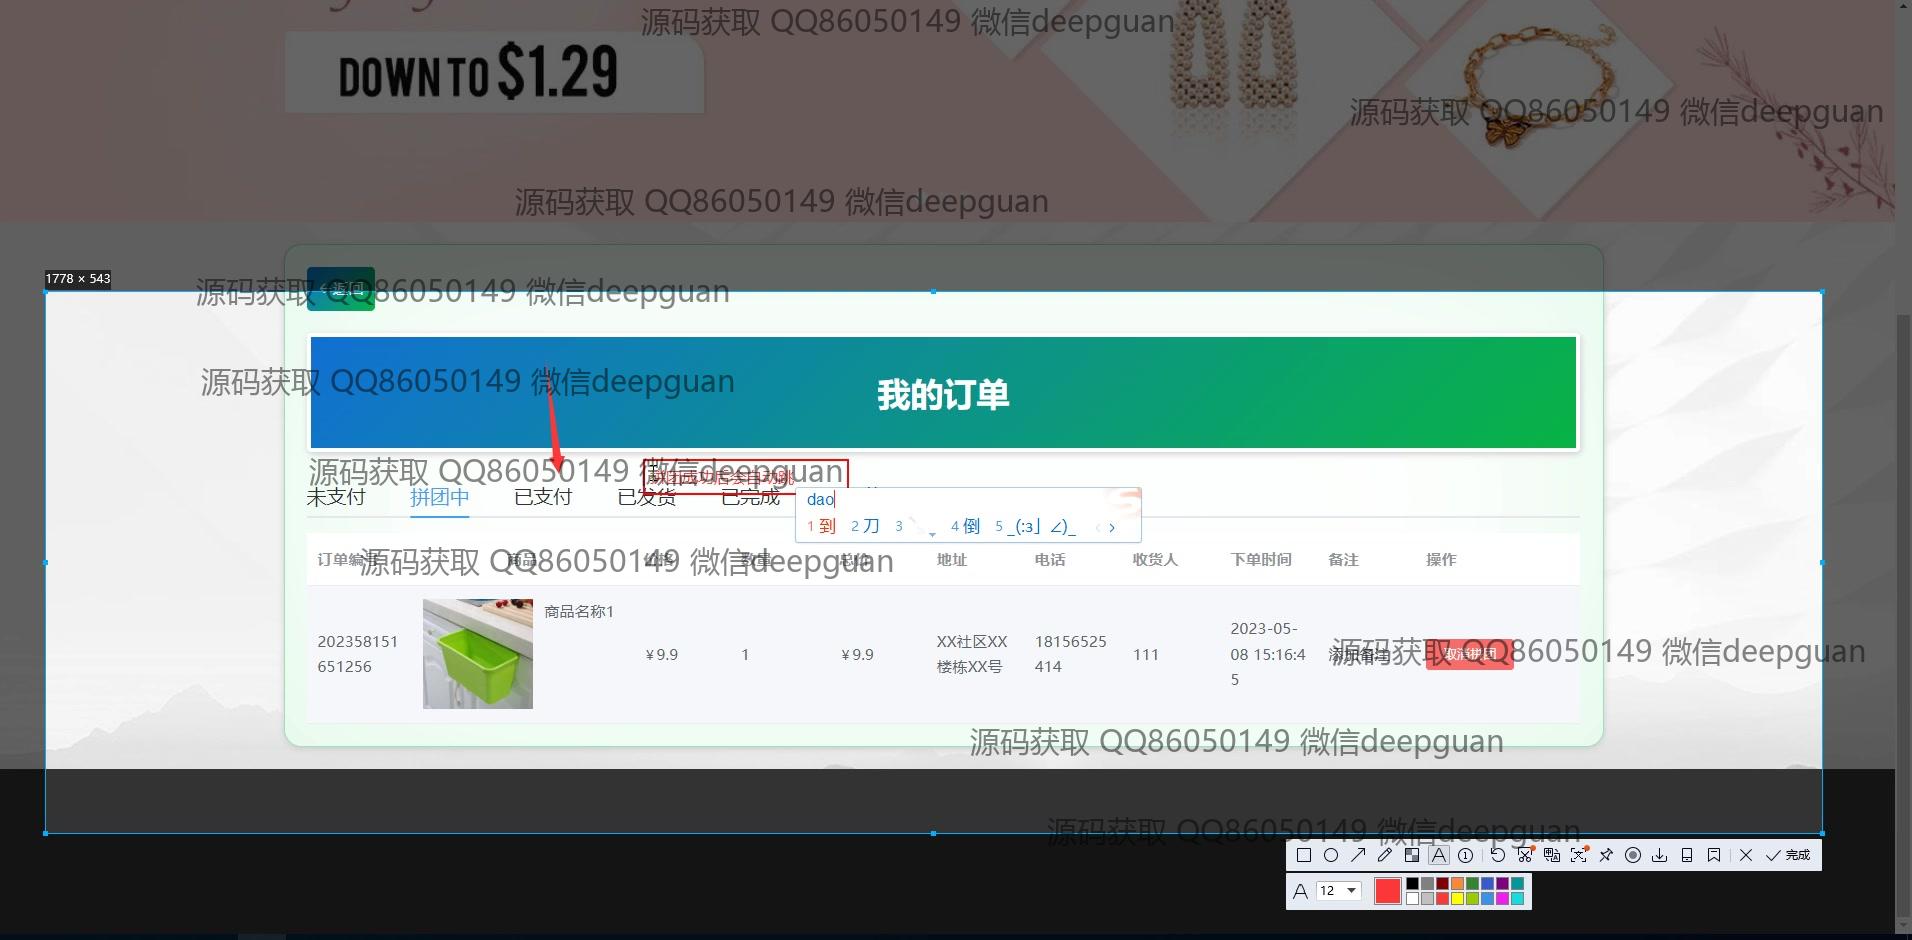Click the phone number 18156525414
This screenshot has height=940, width=1912.
[x=1071, y=654]
